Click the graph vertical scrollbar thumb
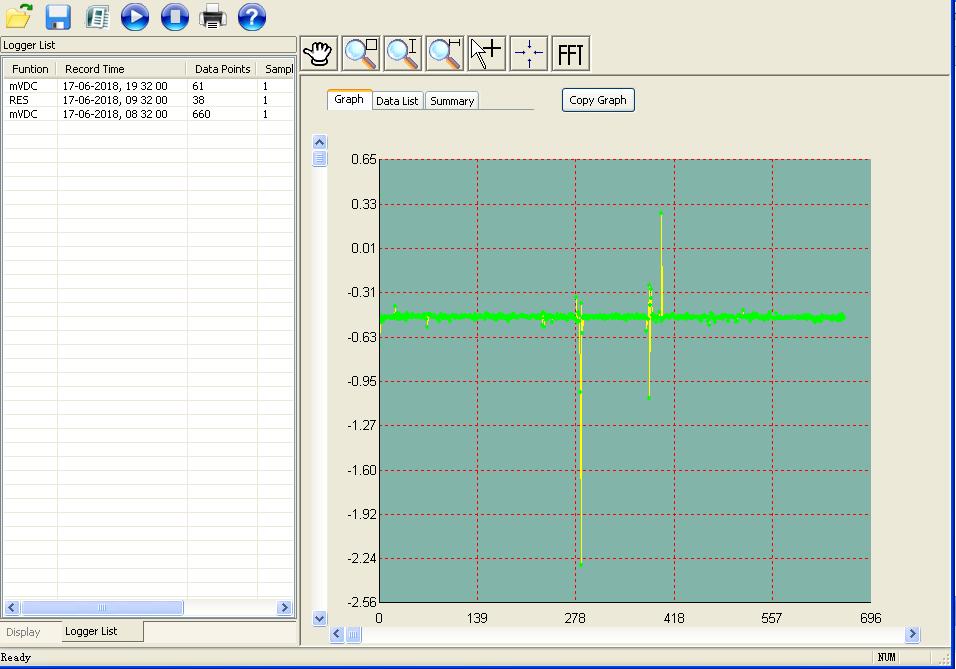This screenshot has height=669, width=956. 319,159
